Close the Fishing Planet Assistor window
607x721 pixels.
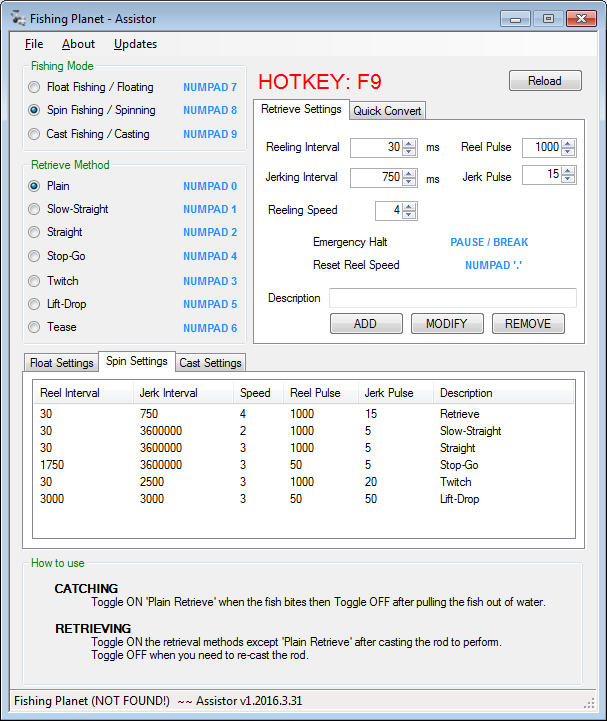coord(581,19)
